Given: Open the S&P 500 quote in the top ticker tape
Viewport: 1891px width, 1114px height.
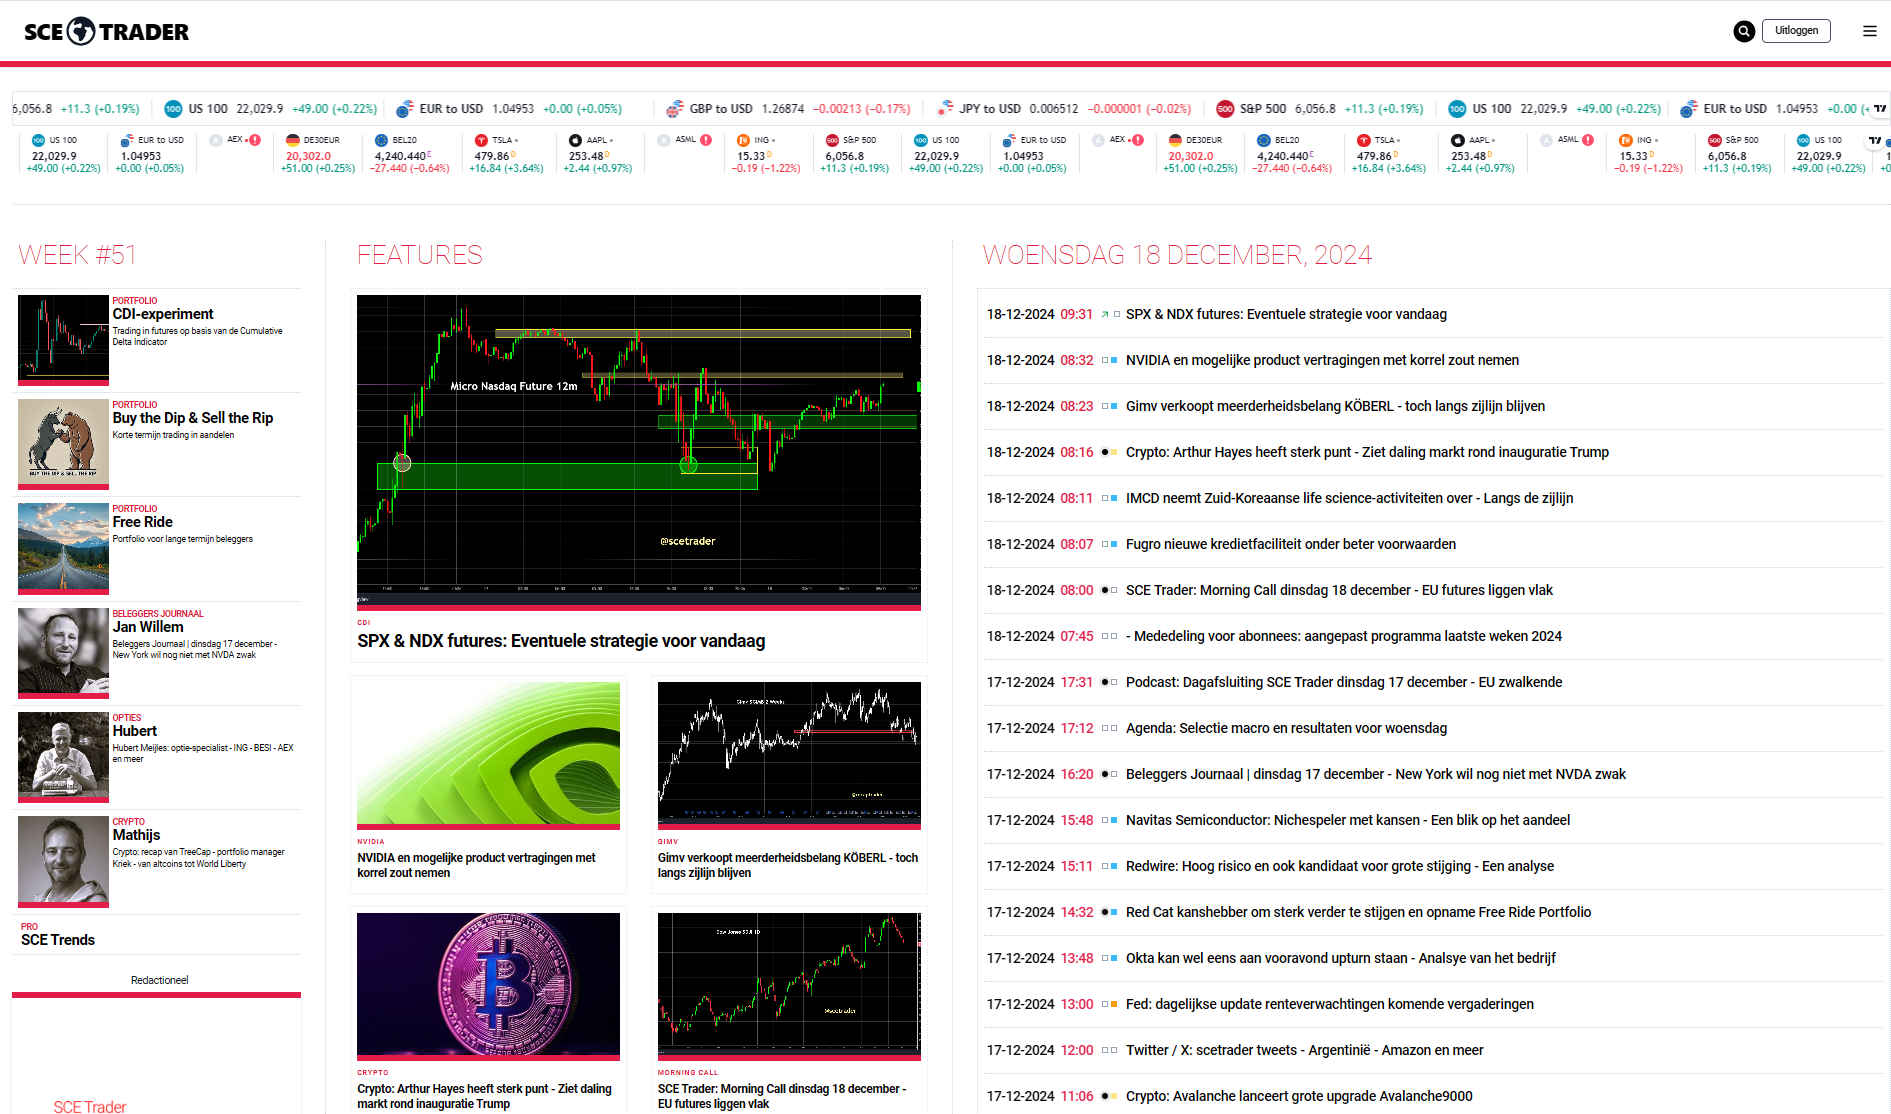Looking at the screenshot, I should 1319,109.
